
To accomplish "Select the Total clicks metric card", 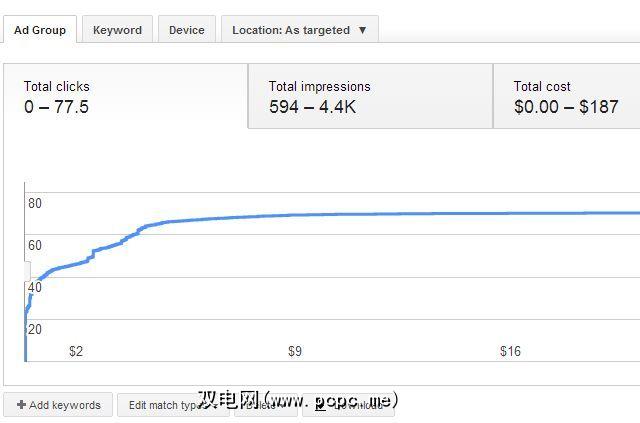I will 125,96.
